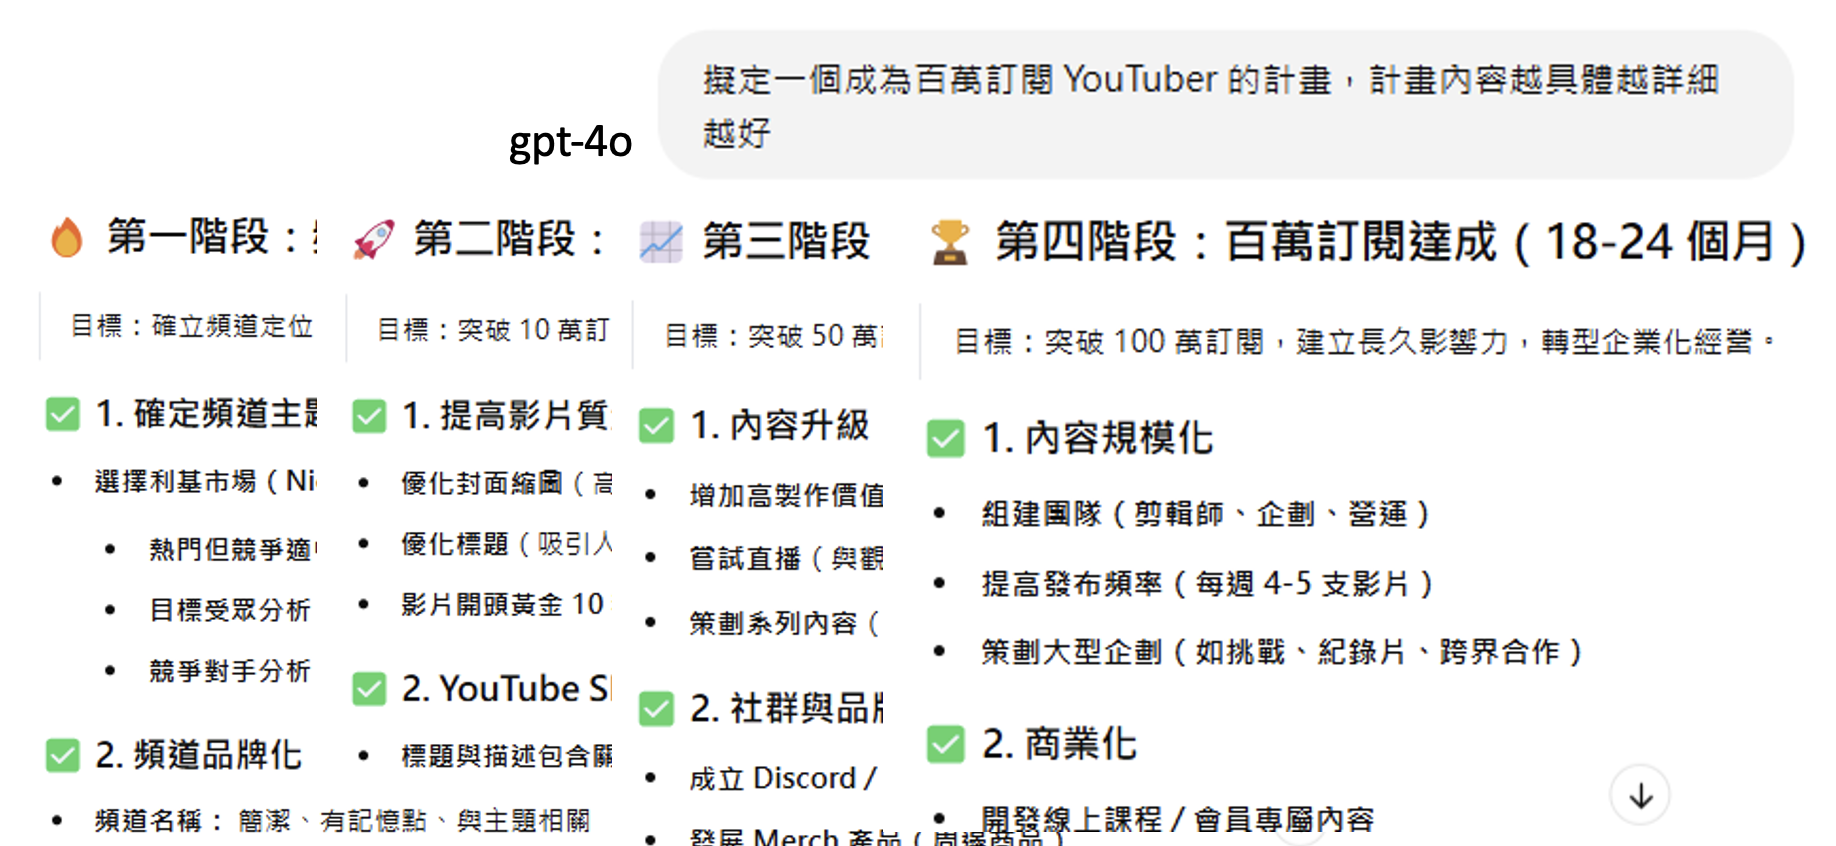
Task: Click the 目標：突破 100 萬訂閱 goal text
Action: pos(1352,342)
